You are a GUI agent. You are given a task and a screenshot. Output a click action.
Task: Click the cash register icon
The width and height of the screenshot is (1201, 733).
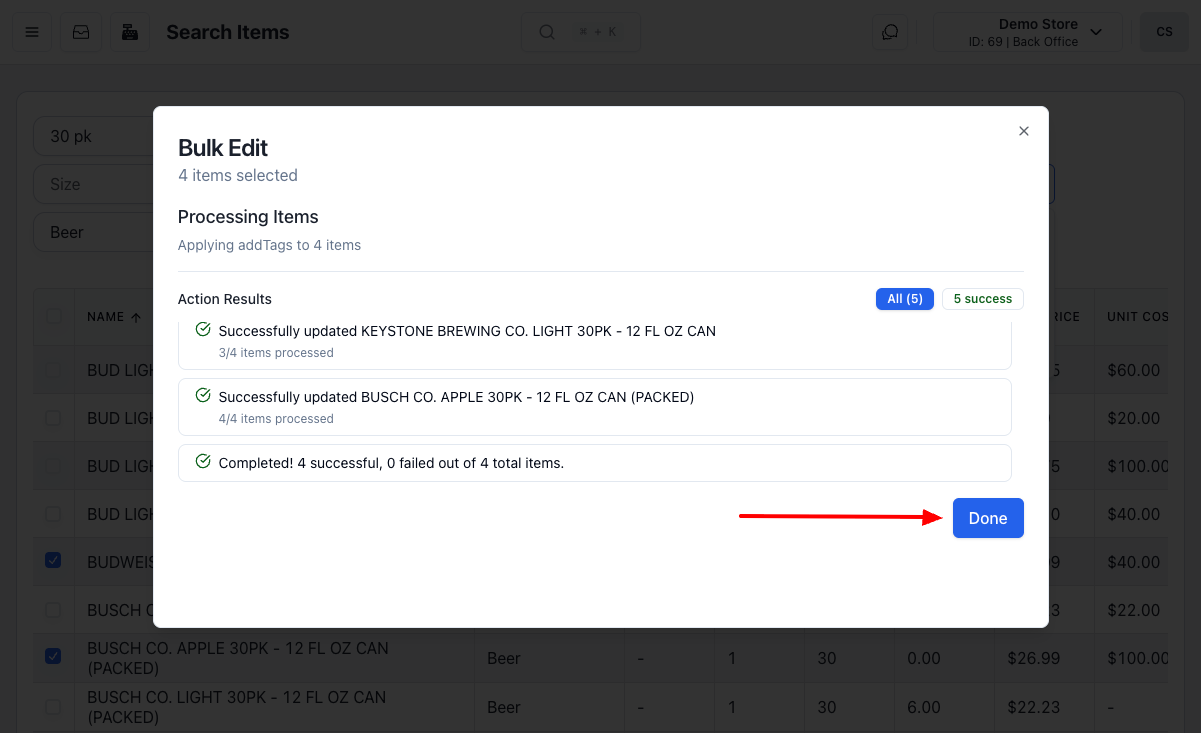pyautogui.click(x=129, y=32)
